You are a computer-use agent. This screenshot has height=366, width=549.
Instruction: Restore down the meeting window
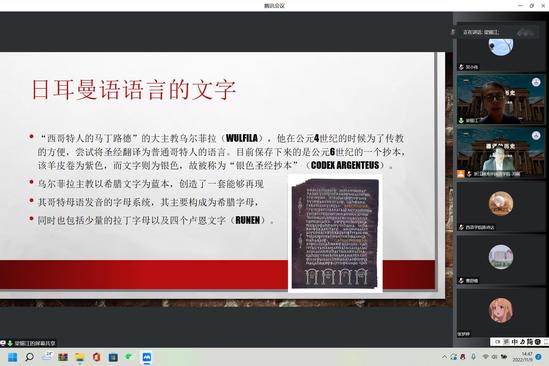click(531, 5)
